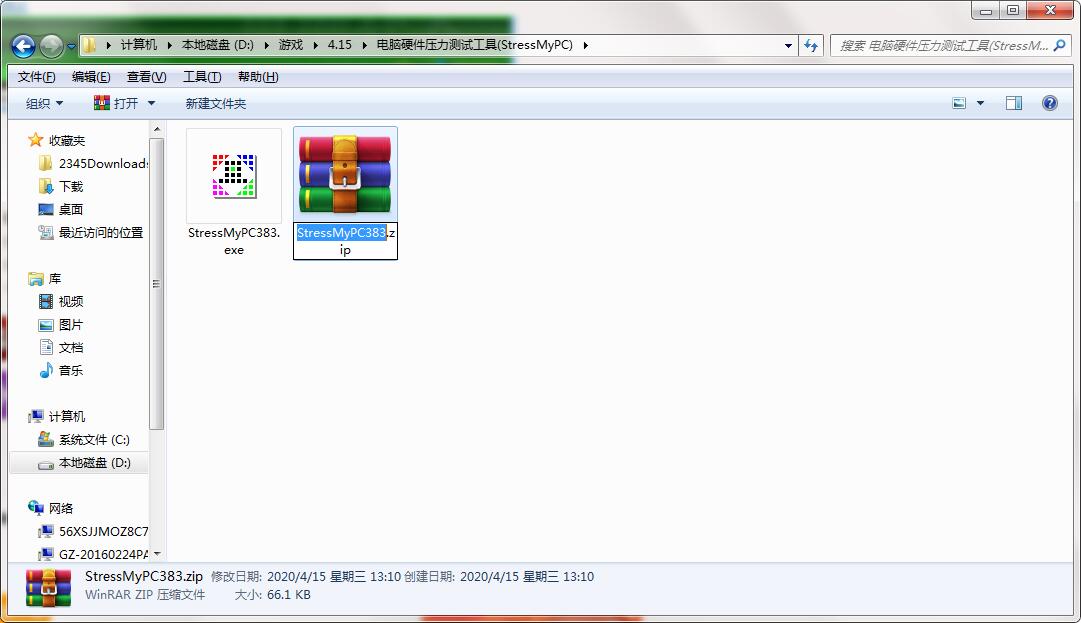Click the 打开 button with WinRAR icon
1081x623 pixels.
pyautogui.click(x=116, y=103)
